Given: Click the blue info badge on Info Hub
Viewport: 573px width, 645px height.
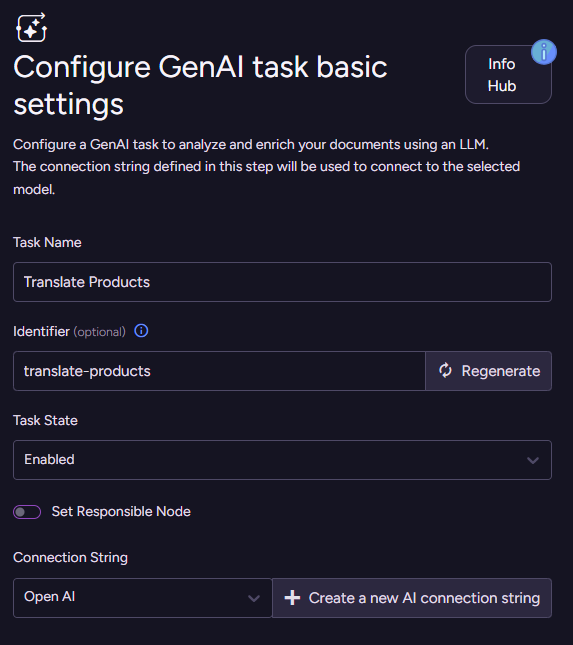Looking at the screenshot, I should coord(543,52).
